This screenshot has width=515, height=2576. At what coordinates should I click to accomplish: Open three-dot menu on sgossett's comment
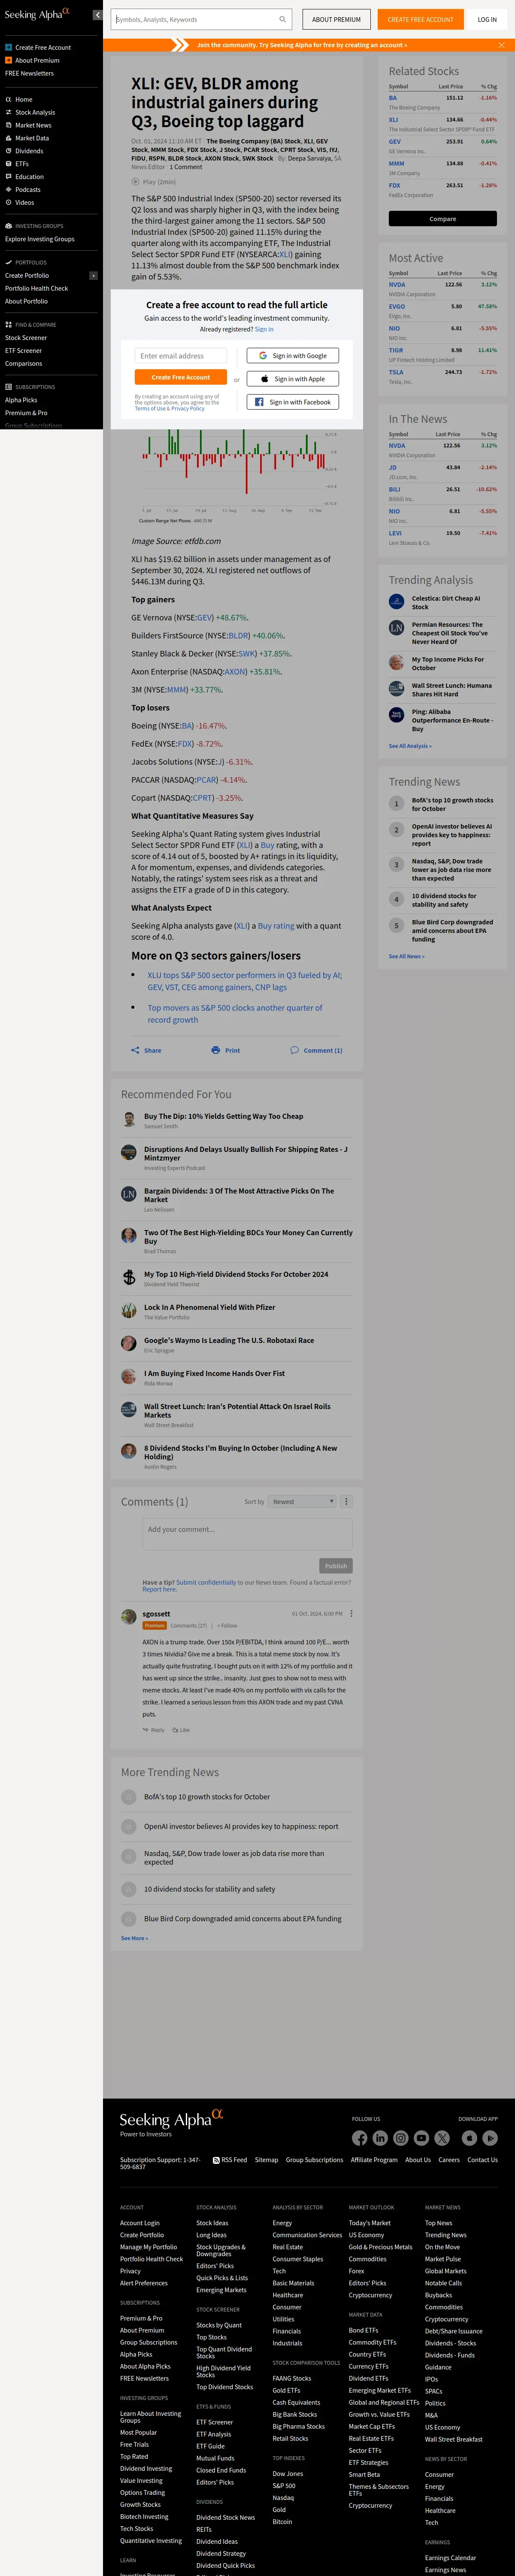[x=351, y=1613]
